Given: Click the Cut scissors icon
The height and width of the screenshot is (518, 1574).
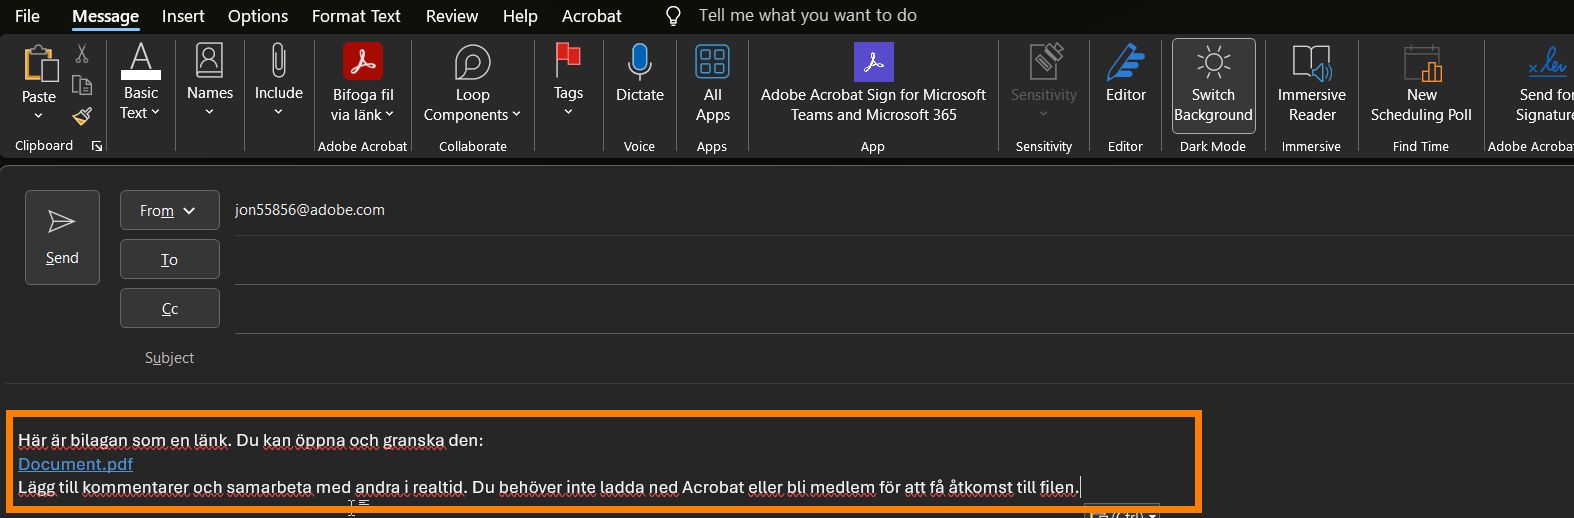Looking at the screenshot, I should point(82,54).
